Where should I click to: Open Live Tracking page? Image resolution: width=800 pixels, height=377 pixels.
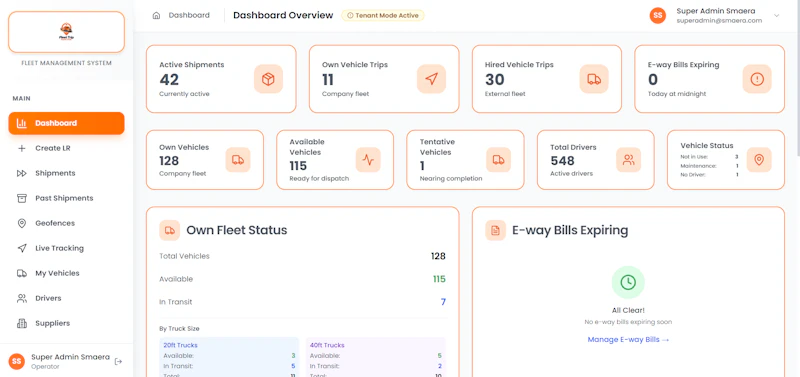[x=66, y=248]
